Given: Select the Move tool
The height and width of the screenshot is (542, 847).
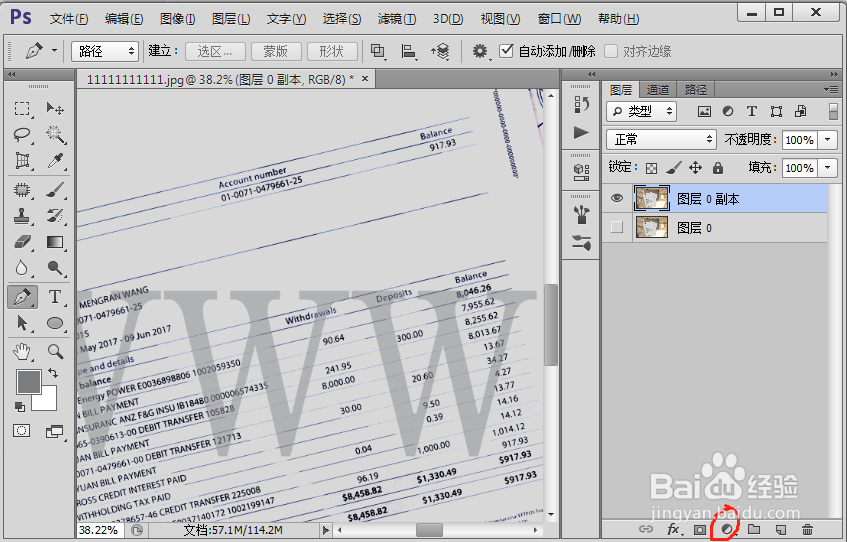Looking at the screenshot, I should tap(55, 109).
